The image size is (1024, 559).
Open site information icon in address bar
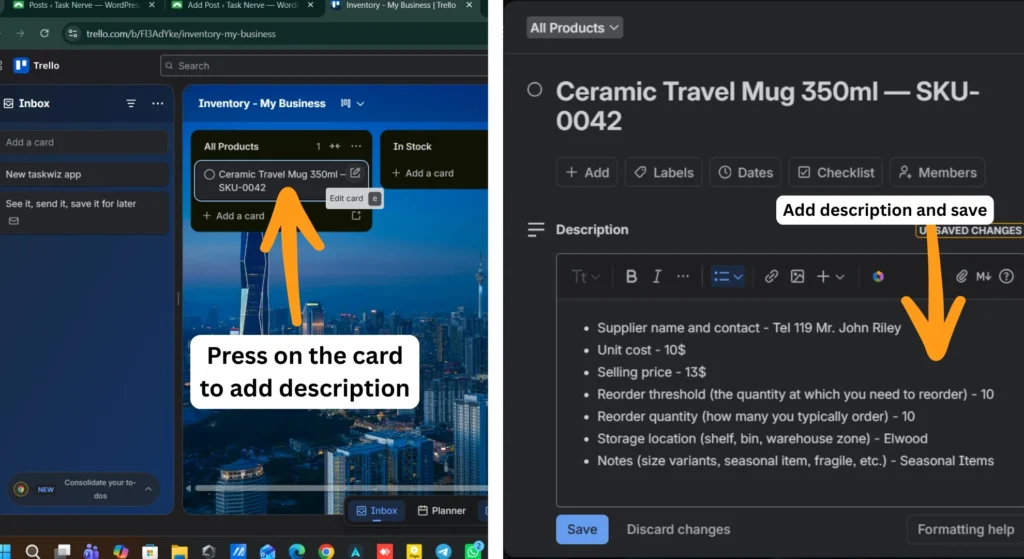[73, 33]
